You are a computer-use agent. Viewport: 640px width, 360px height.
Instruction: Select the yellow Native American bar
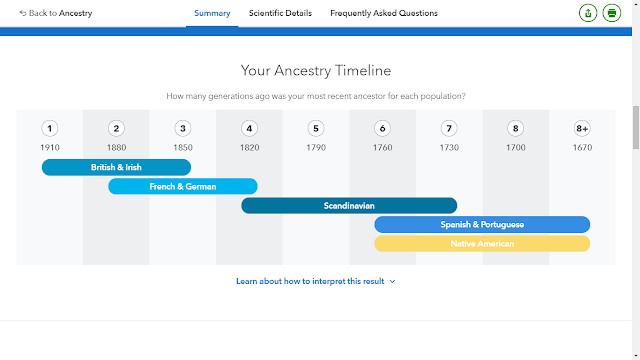(x=482, y=244)
